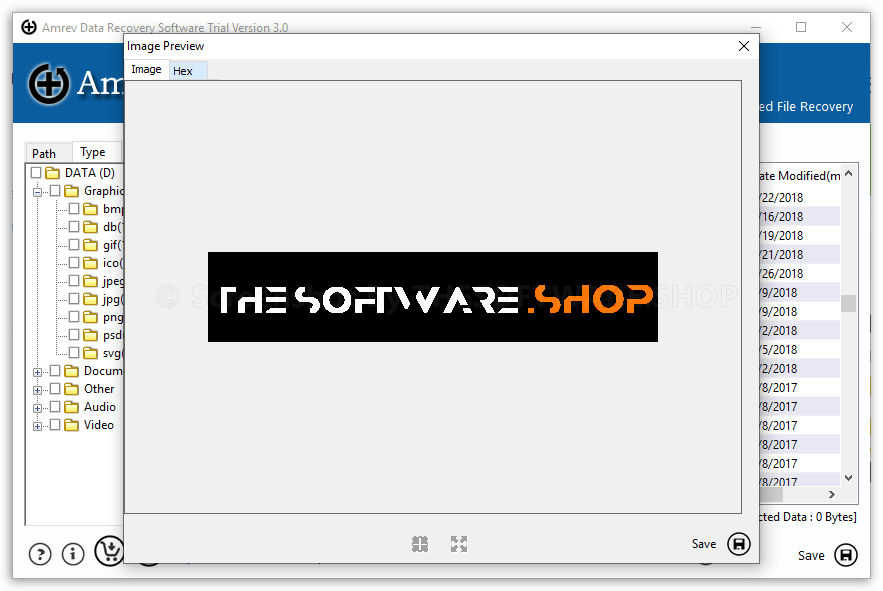Viewport: 883px width, 591px height.
Task: View software information via the info icon
Action: point(72,553)
